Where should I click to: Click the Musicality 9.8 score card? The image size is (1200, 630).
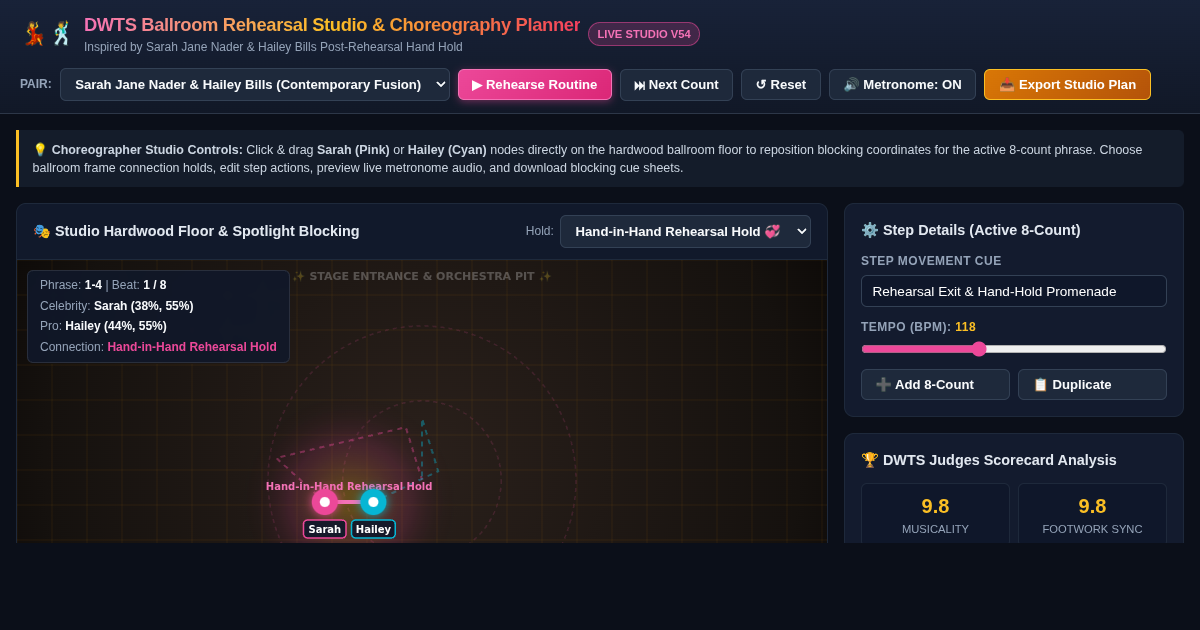pos(935,514)
